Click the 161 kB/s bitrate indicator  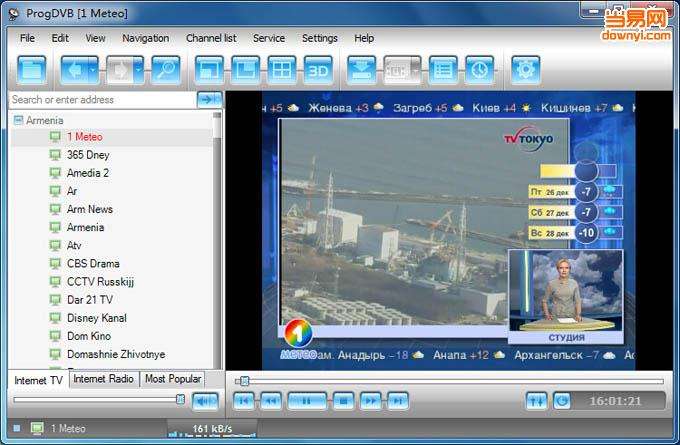click(212, 429)
